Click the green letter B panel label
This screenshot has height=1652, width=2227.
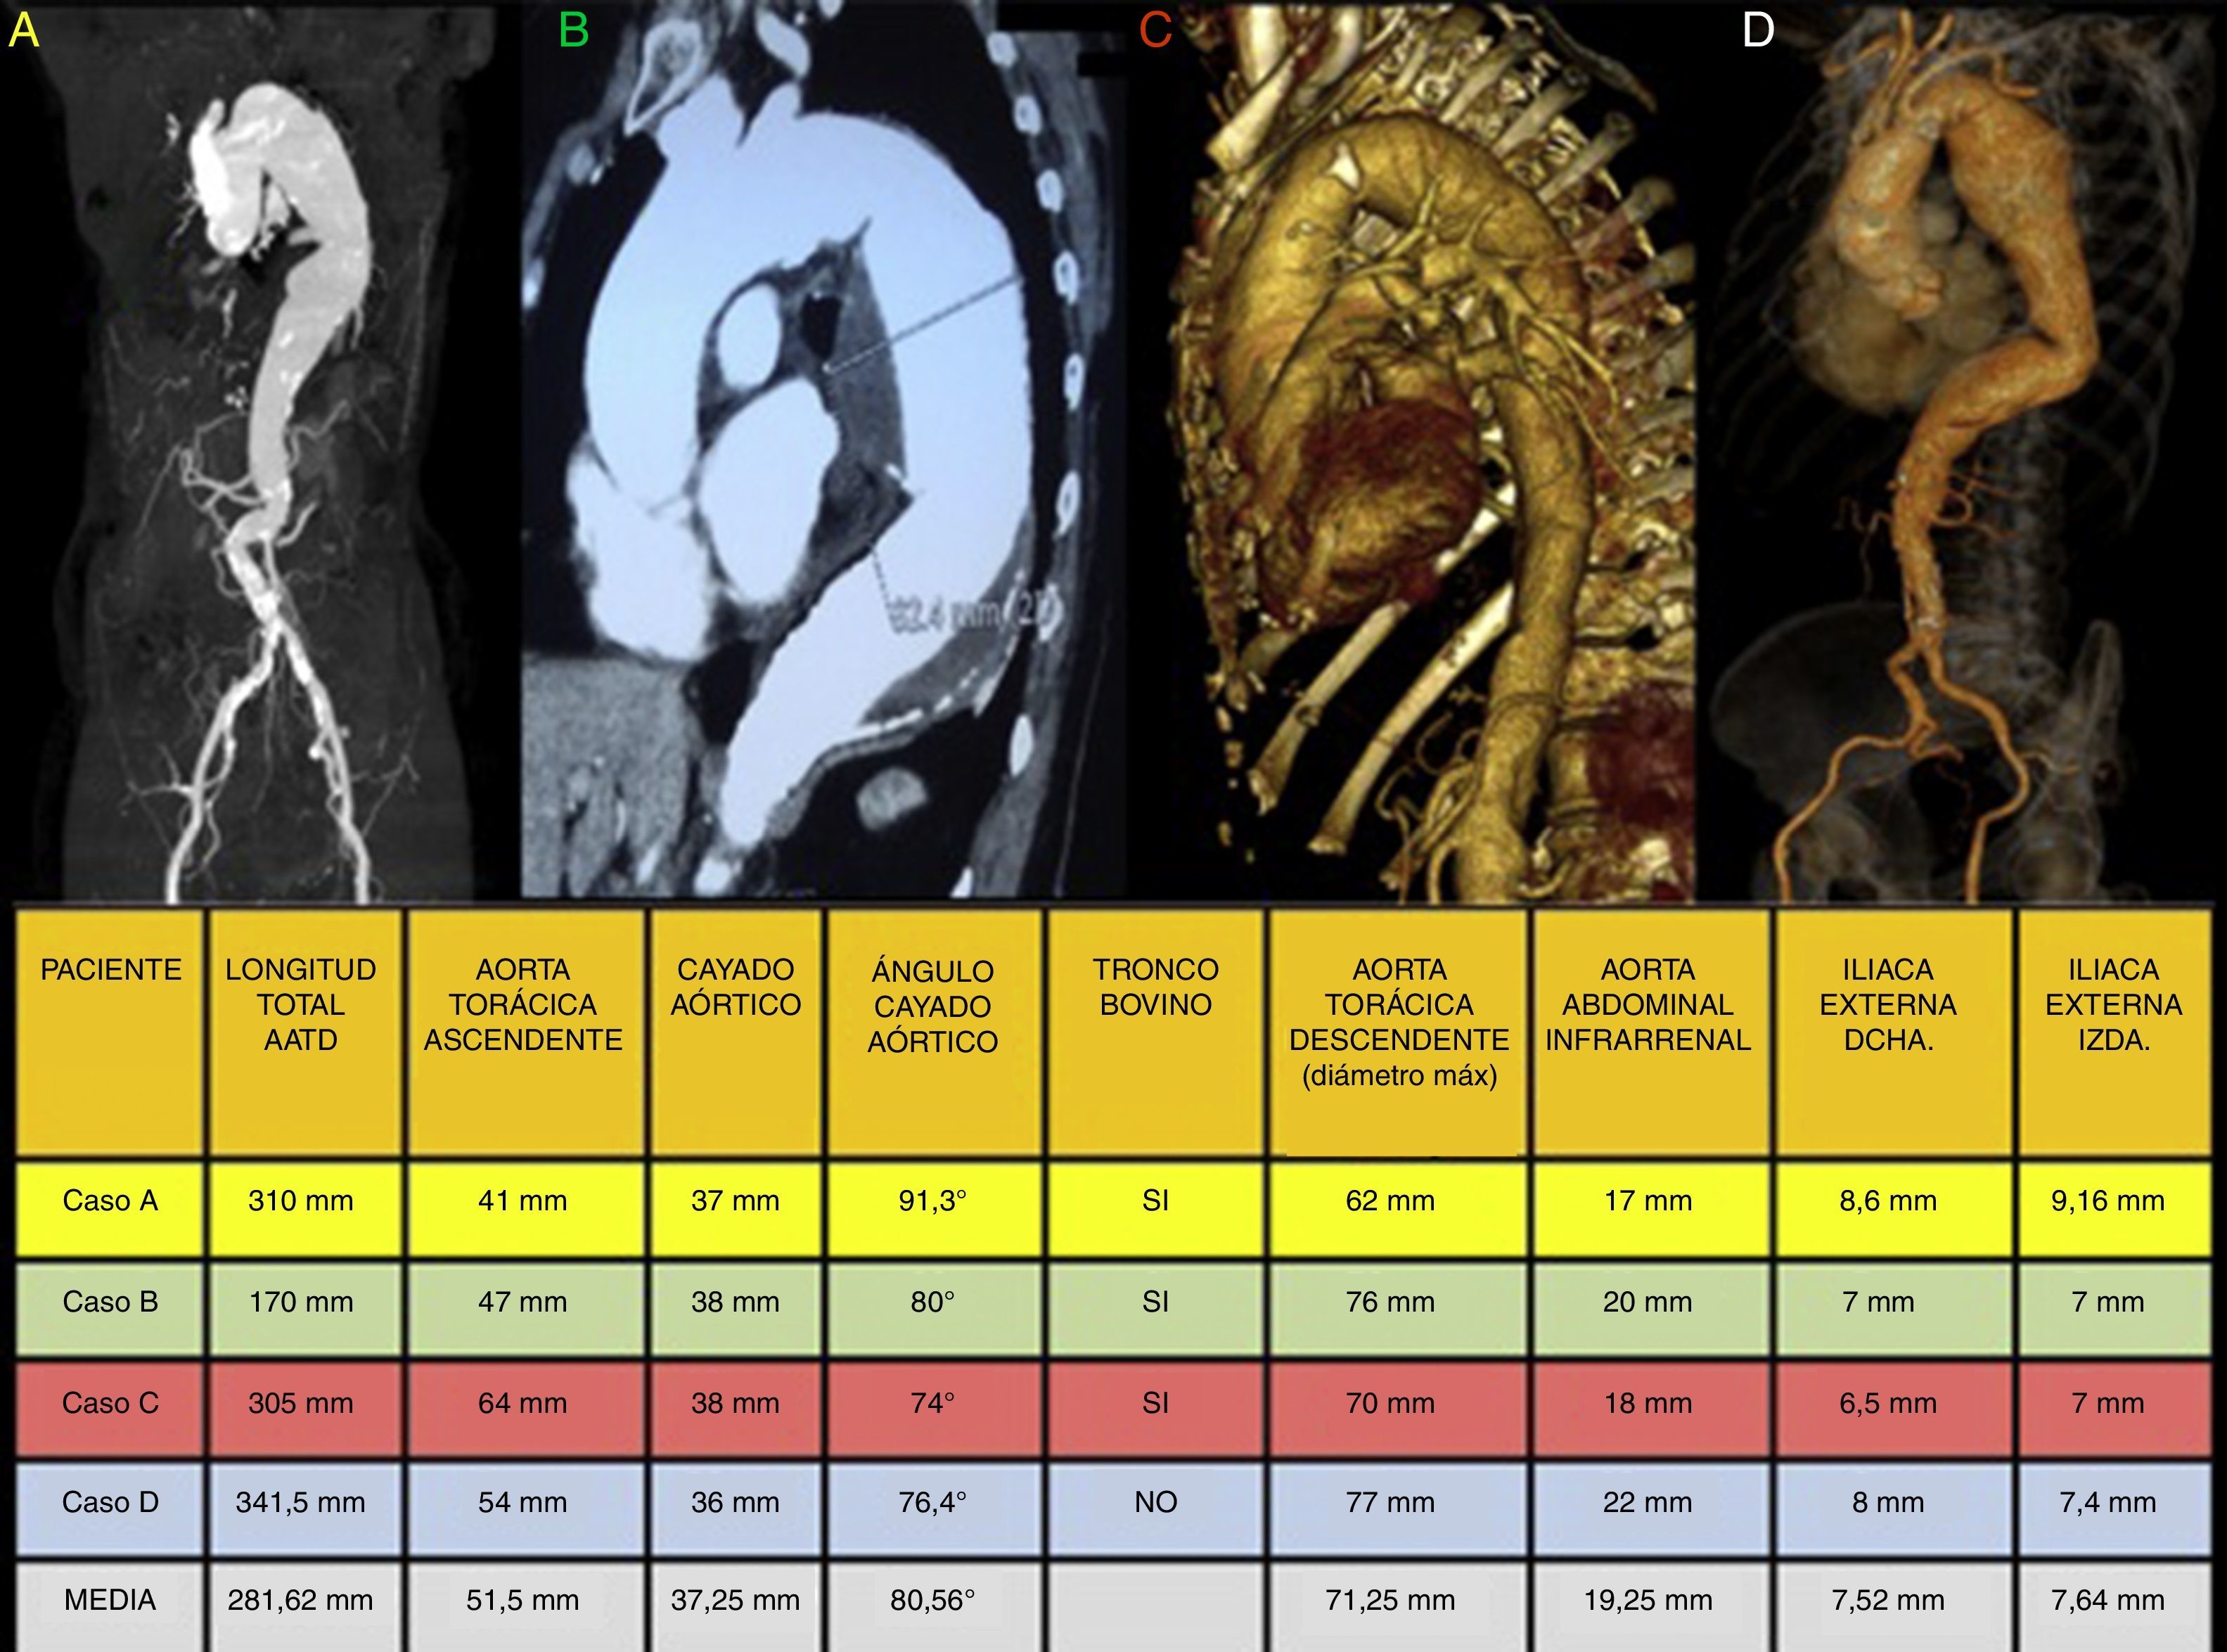tap(573, 31)
